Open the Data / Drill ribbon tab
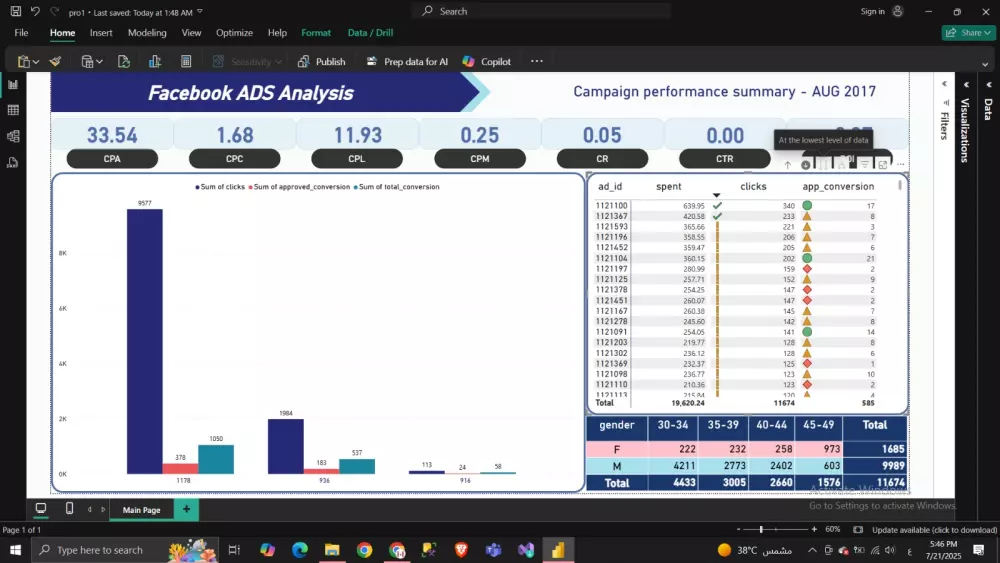1000x563 pixels. coord(371,33)
